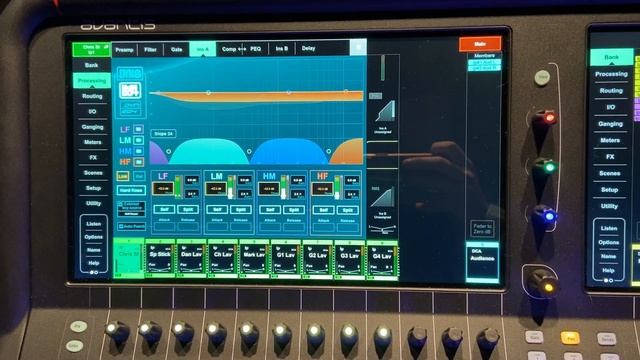The height and width of the screenshot is (360, 640).
Task: Tap the Slope 24 crossover button
Action: [163, 133]
